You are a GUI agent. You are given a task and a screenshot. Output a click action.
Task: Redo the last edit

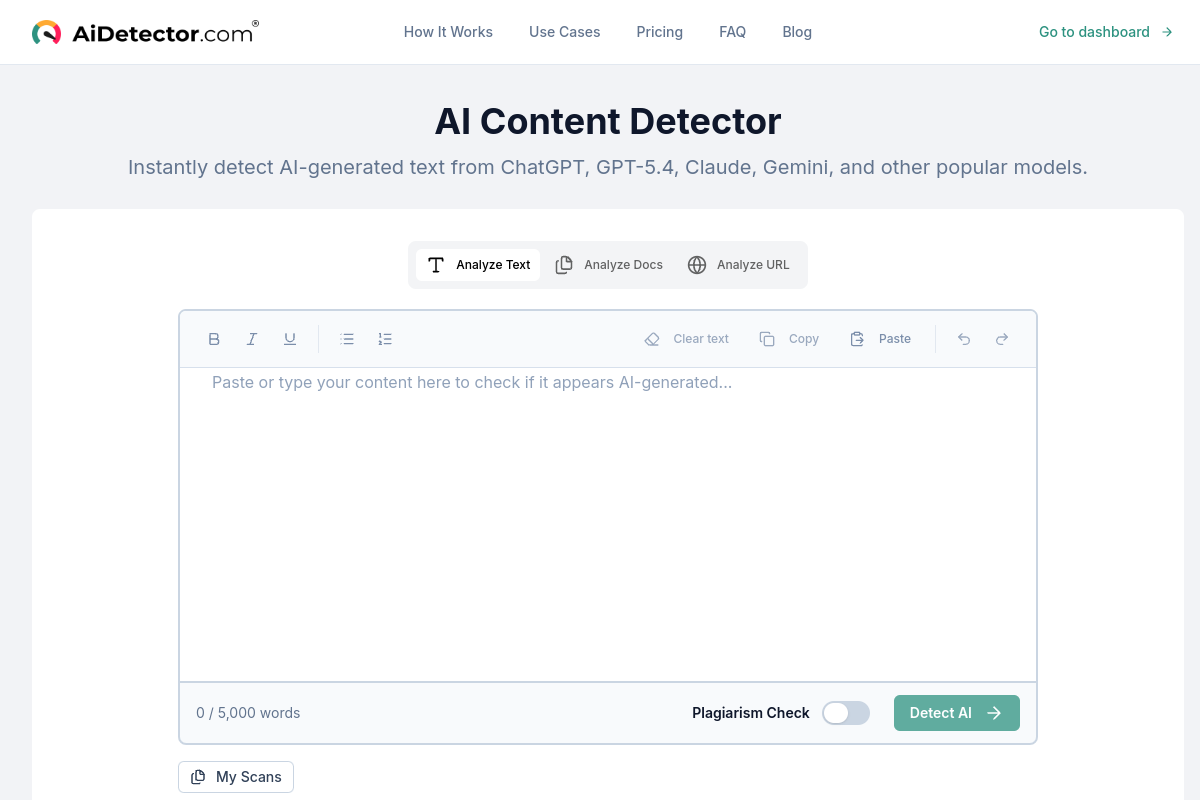(1002, 339)
